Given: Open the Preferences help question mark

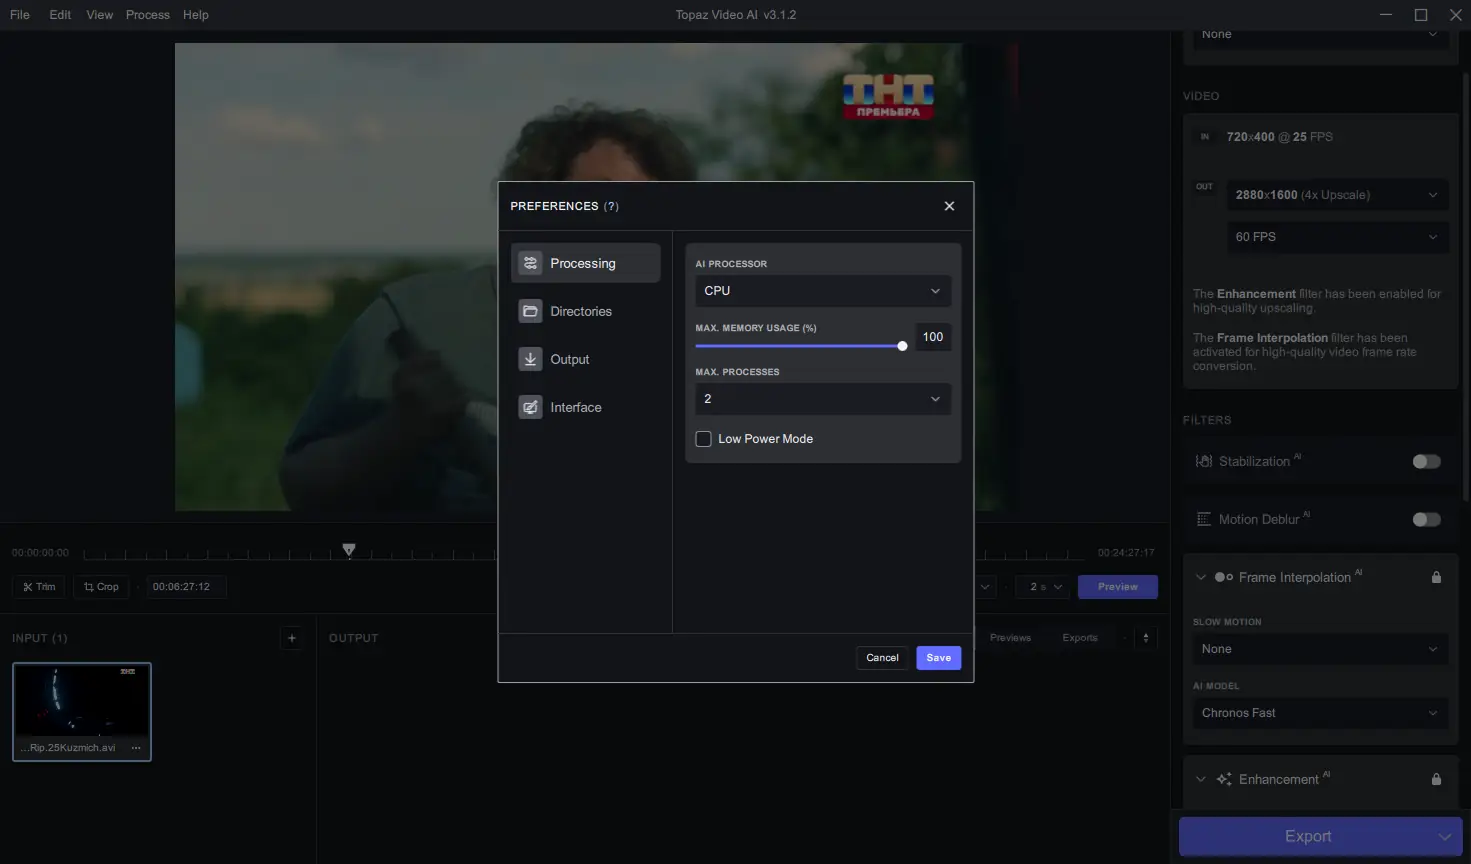Looking at the screenshot, I should click(611, 206).
